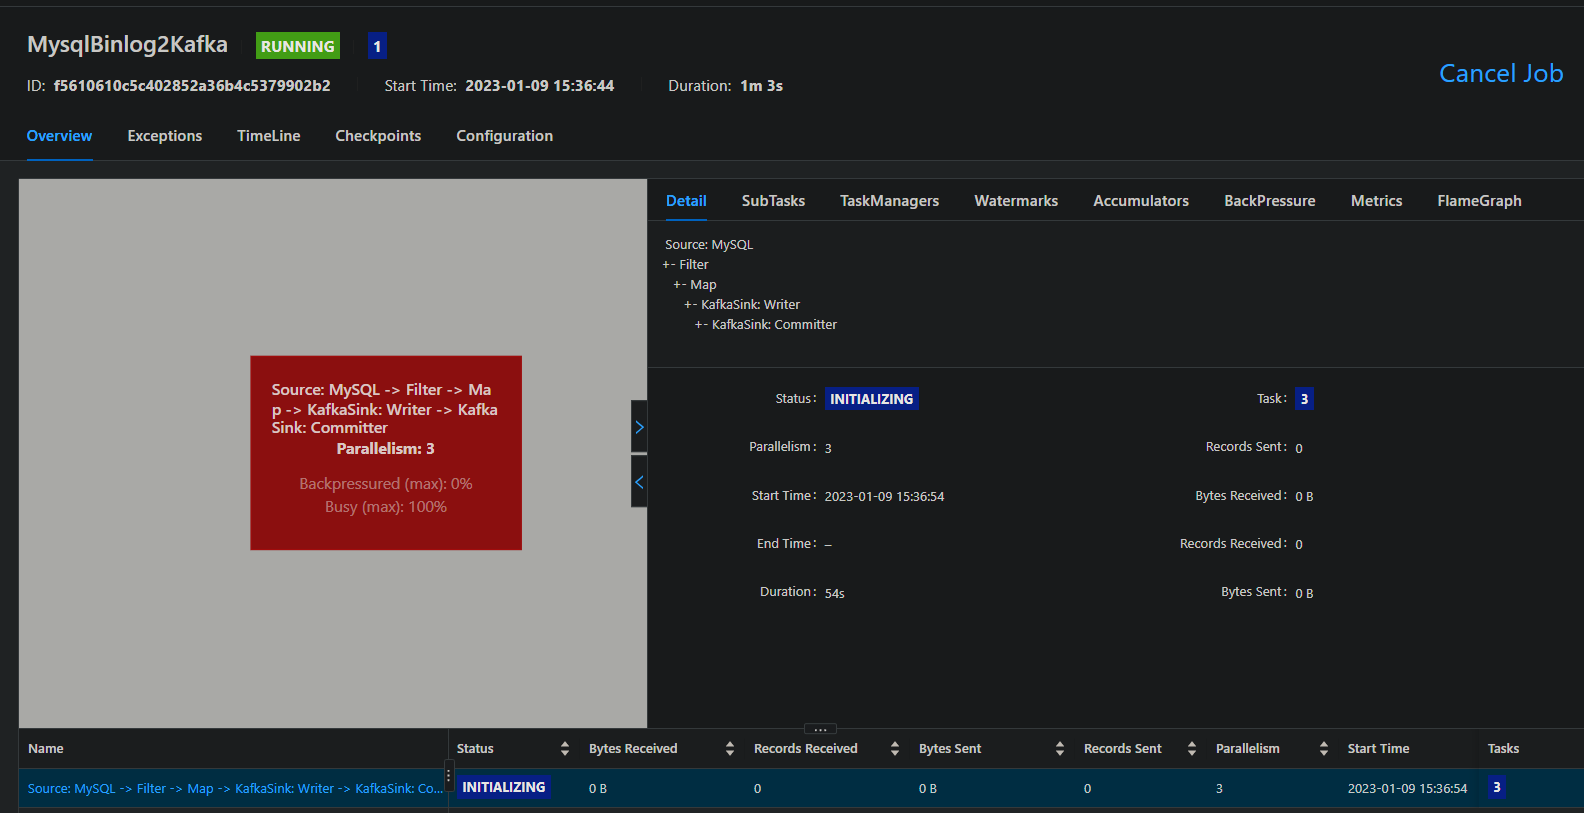Click the 'KafkaSink: Committer' line in detail tree
1584x813 pixels.
[766, 325]
